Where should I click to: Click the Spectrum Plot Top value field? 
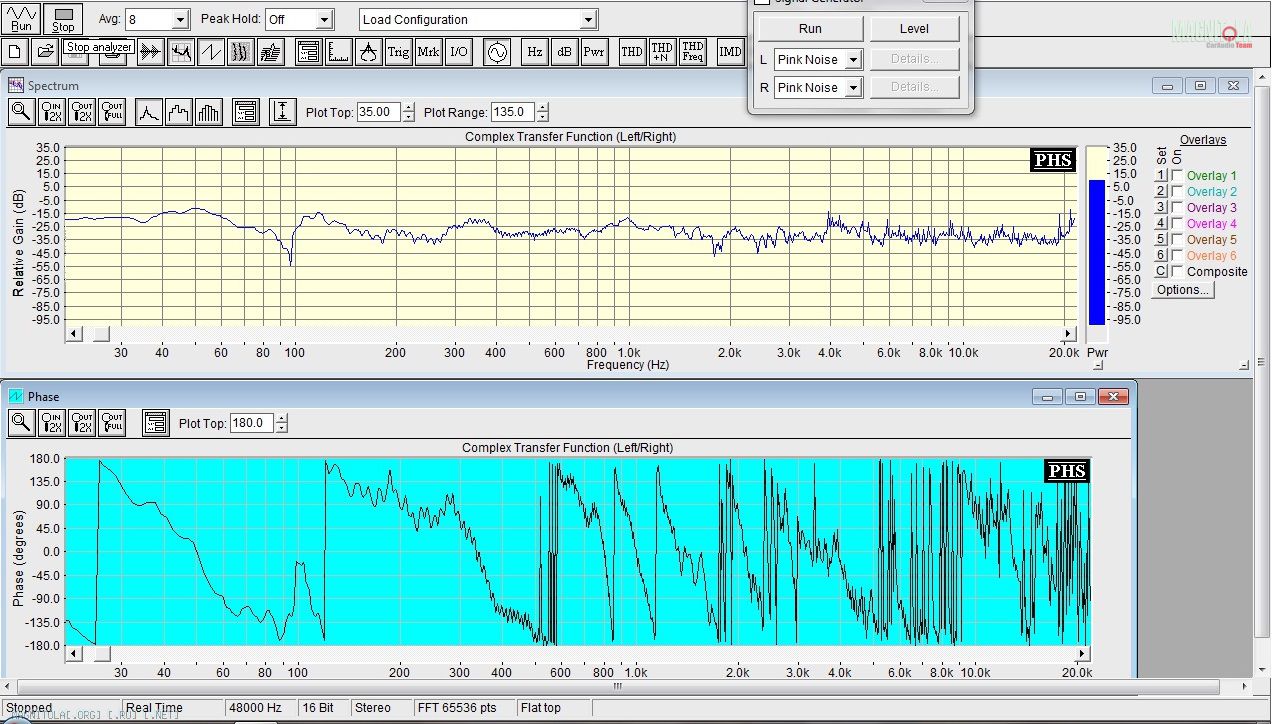378,113
